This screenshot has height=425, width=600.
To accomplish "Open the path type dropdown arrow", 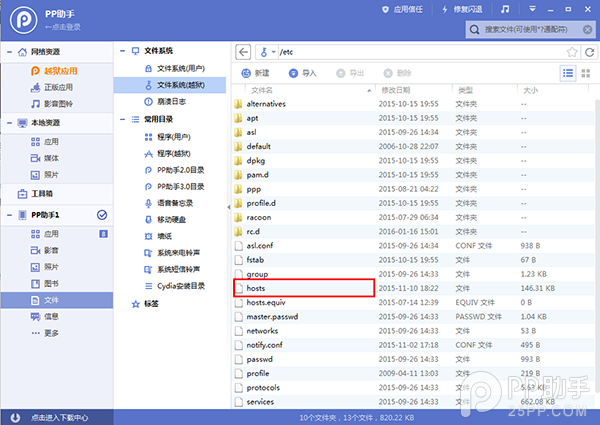I will point(273,52).
